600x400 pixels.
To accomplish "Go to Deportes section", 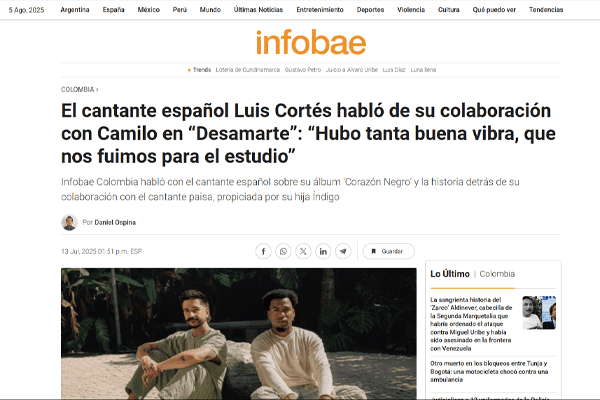I will [370, 10].
